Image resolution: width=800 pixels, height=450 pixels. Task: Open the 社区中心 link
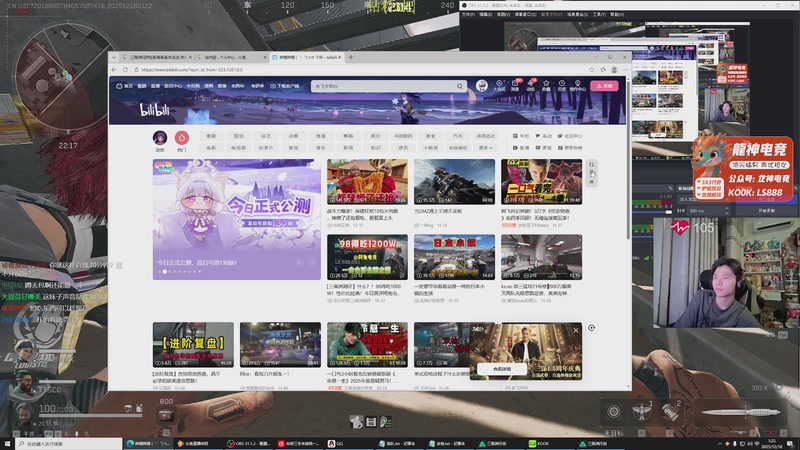point(570,136)
